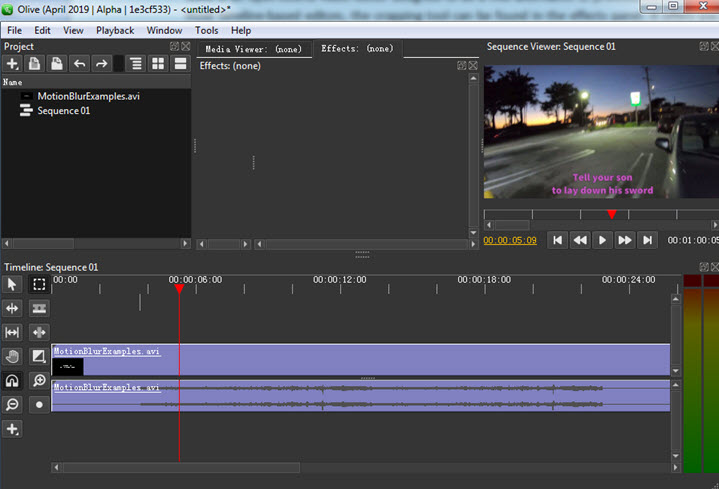Toggle the Snapping magnet tool

tap(13, 381)
